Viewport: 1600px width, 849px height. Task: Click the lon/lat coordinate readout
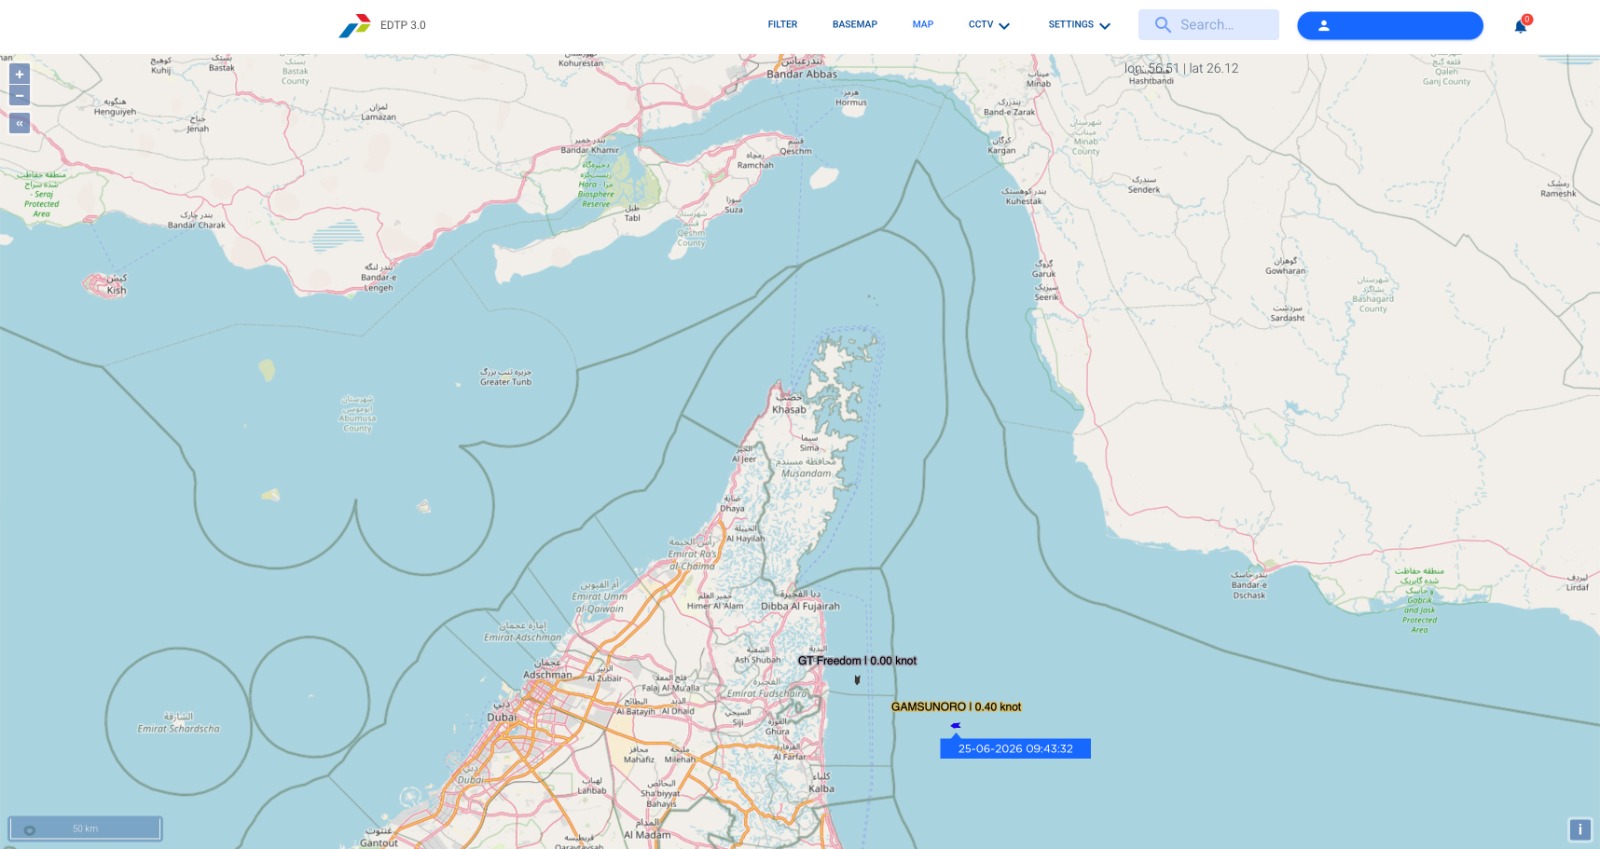(1181, 69)
